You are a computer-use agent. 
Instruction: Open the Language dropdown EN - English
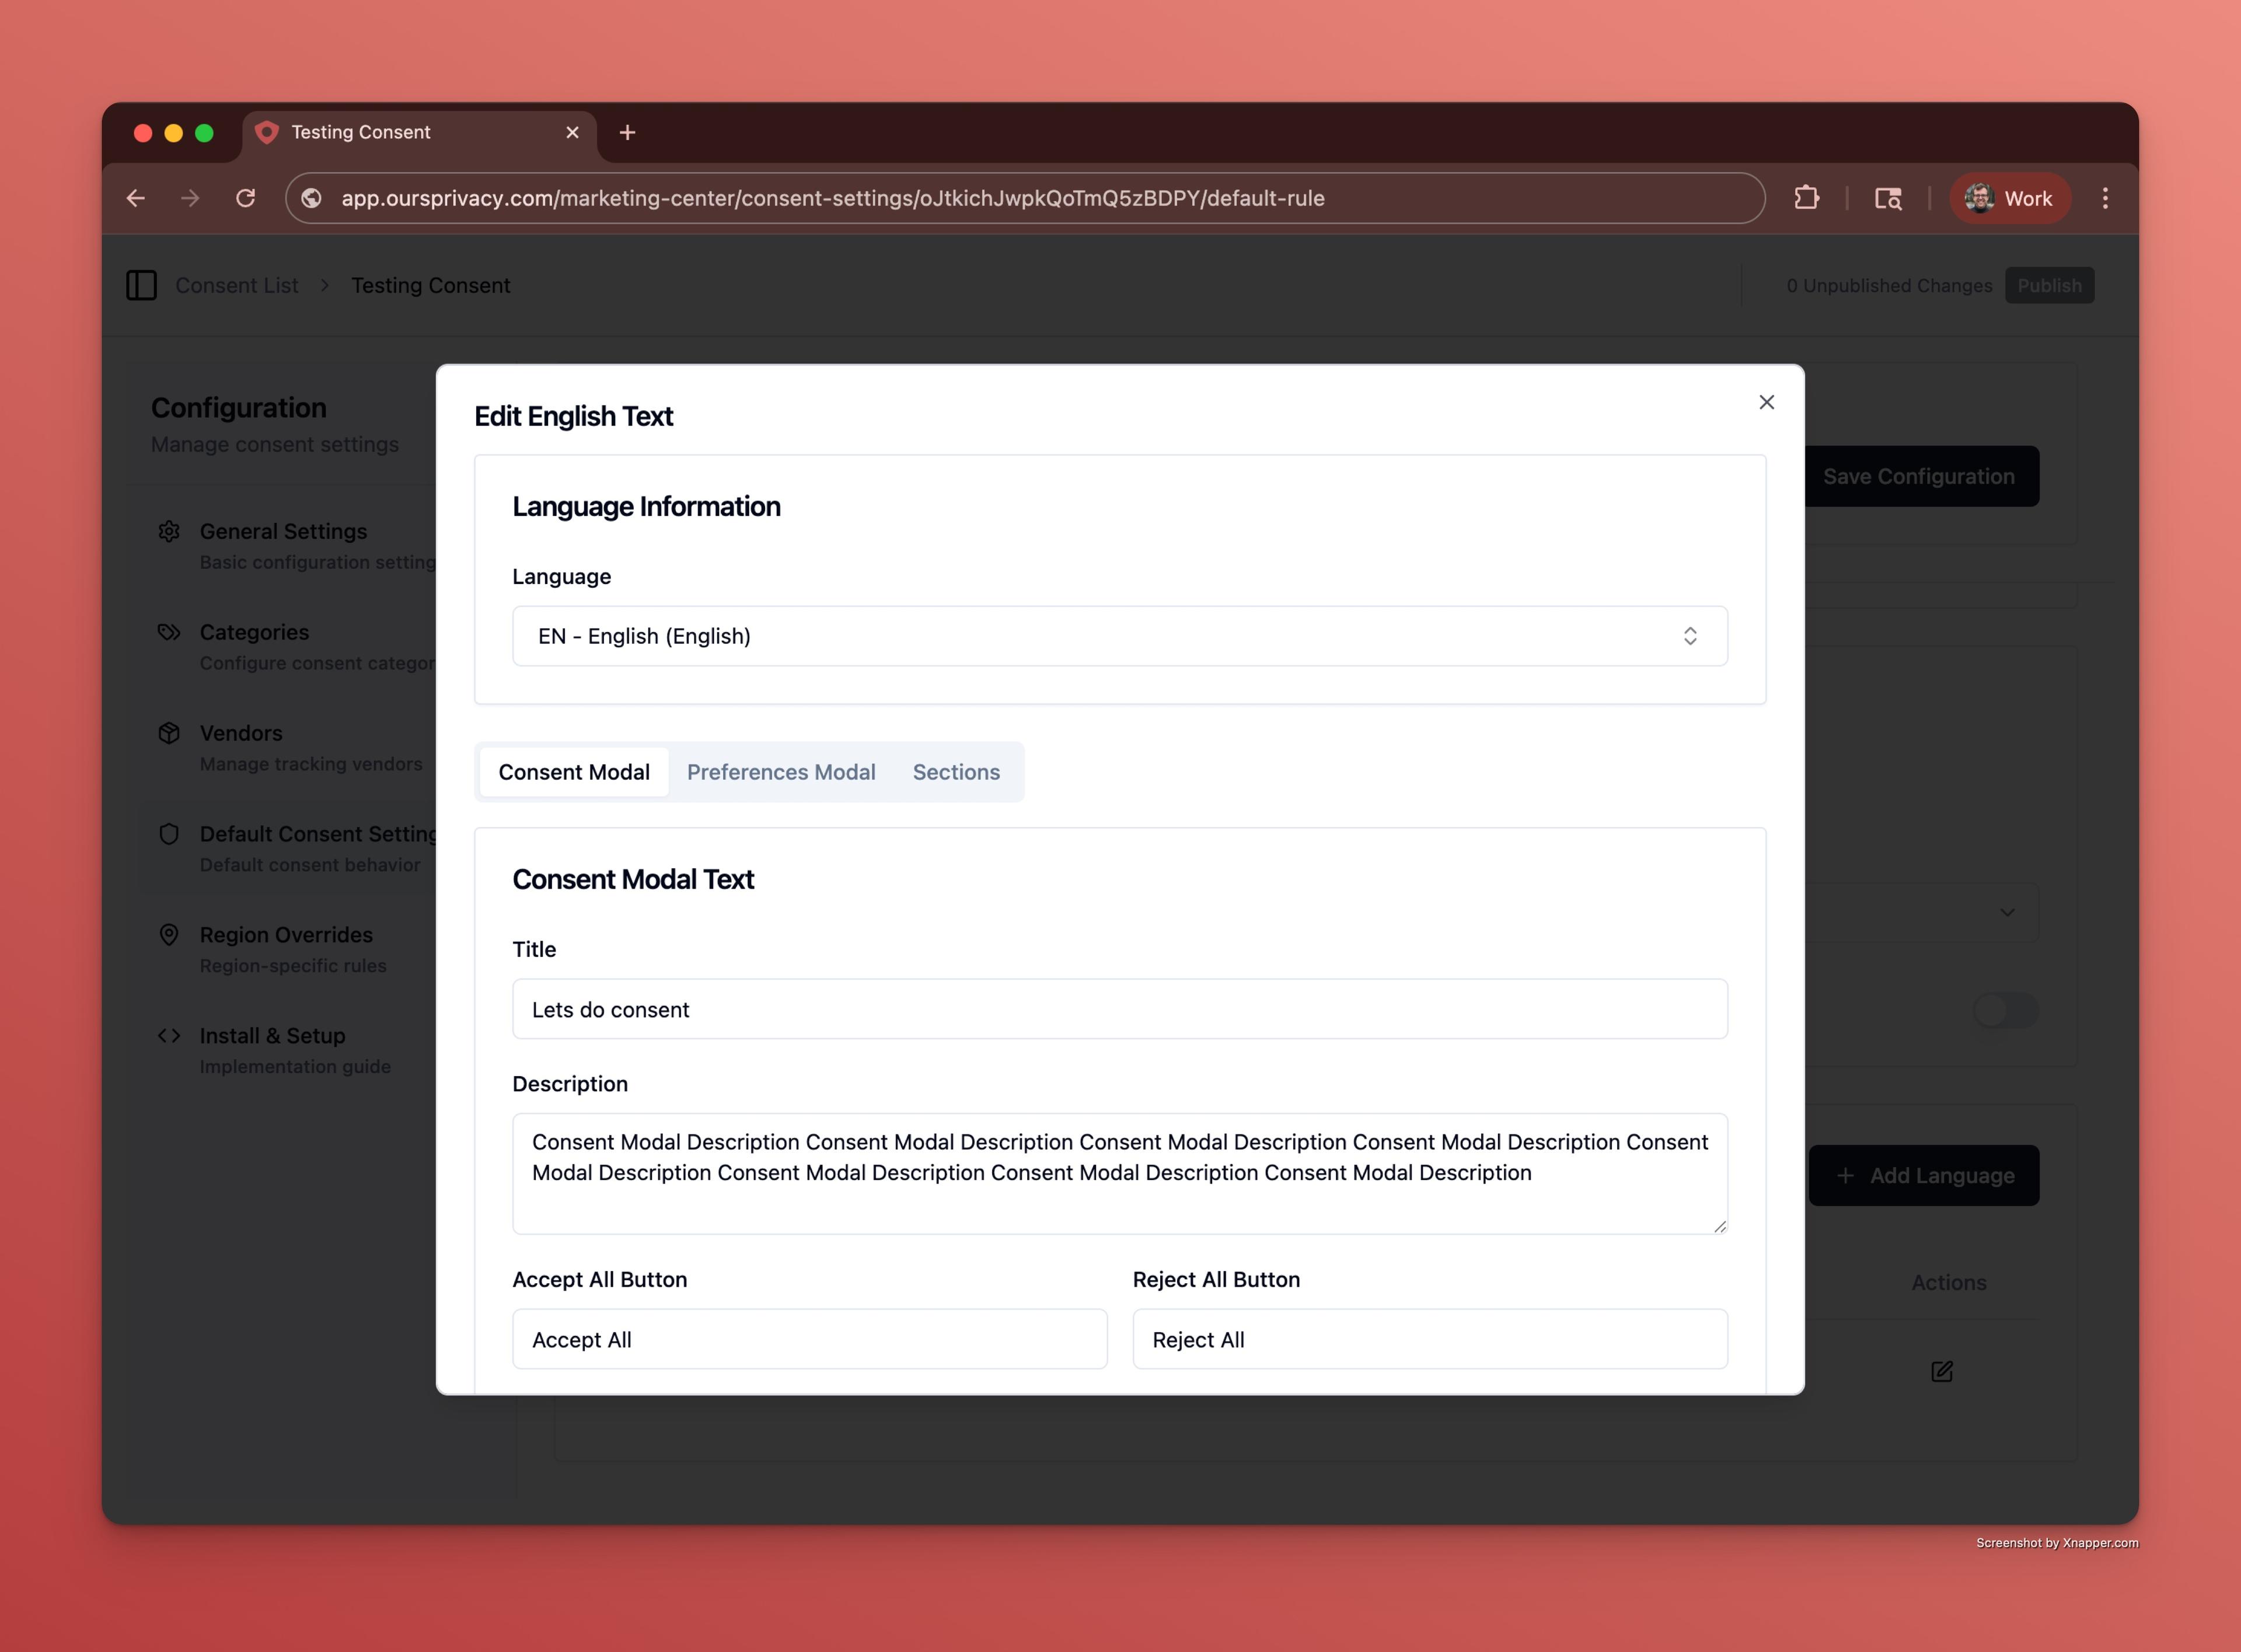[x=1119, y=636]
